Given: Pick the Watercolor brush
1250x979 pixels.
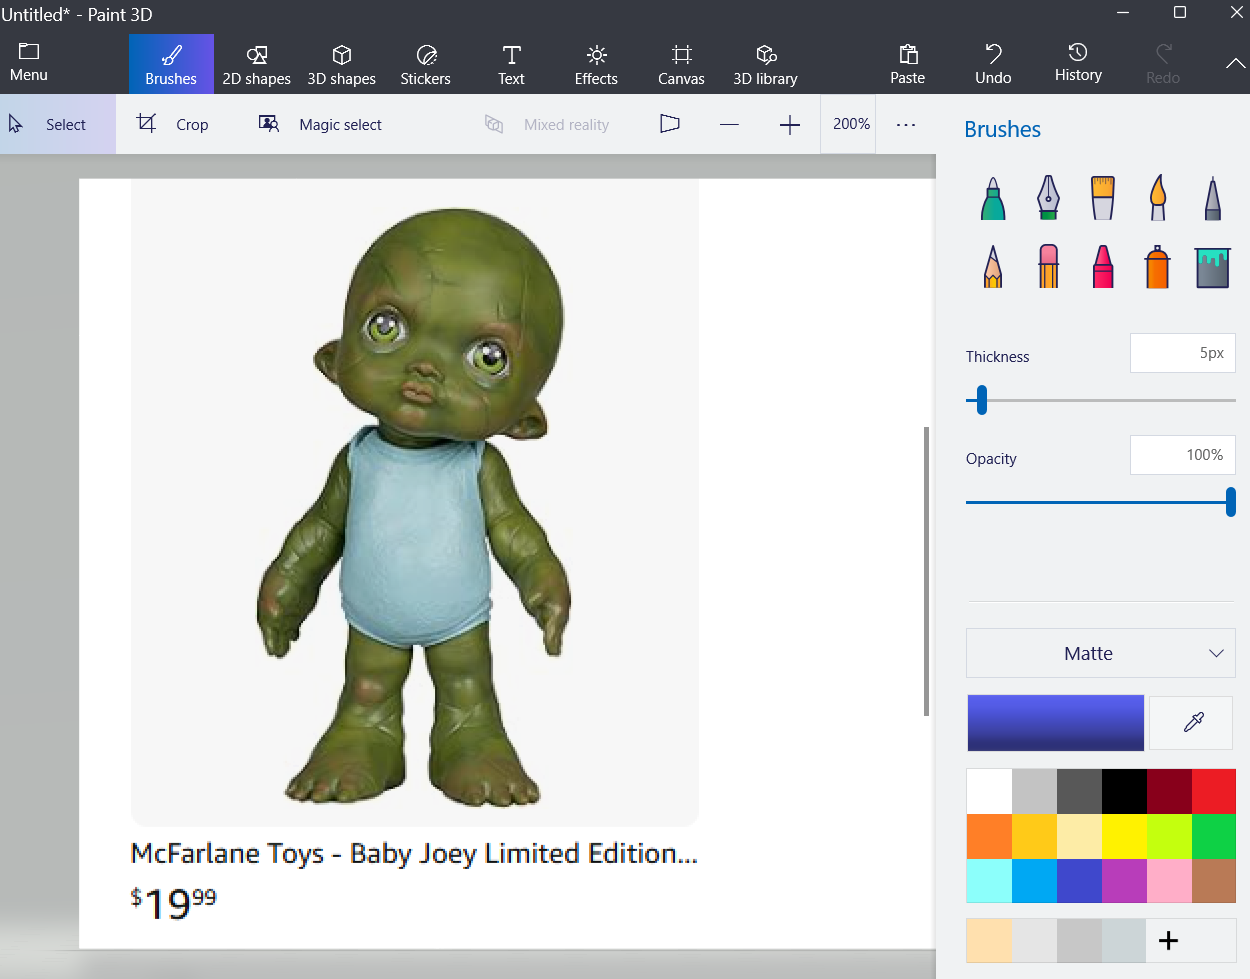Looking at the screenshot, I should tap(1158, 198).
